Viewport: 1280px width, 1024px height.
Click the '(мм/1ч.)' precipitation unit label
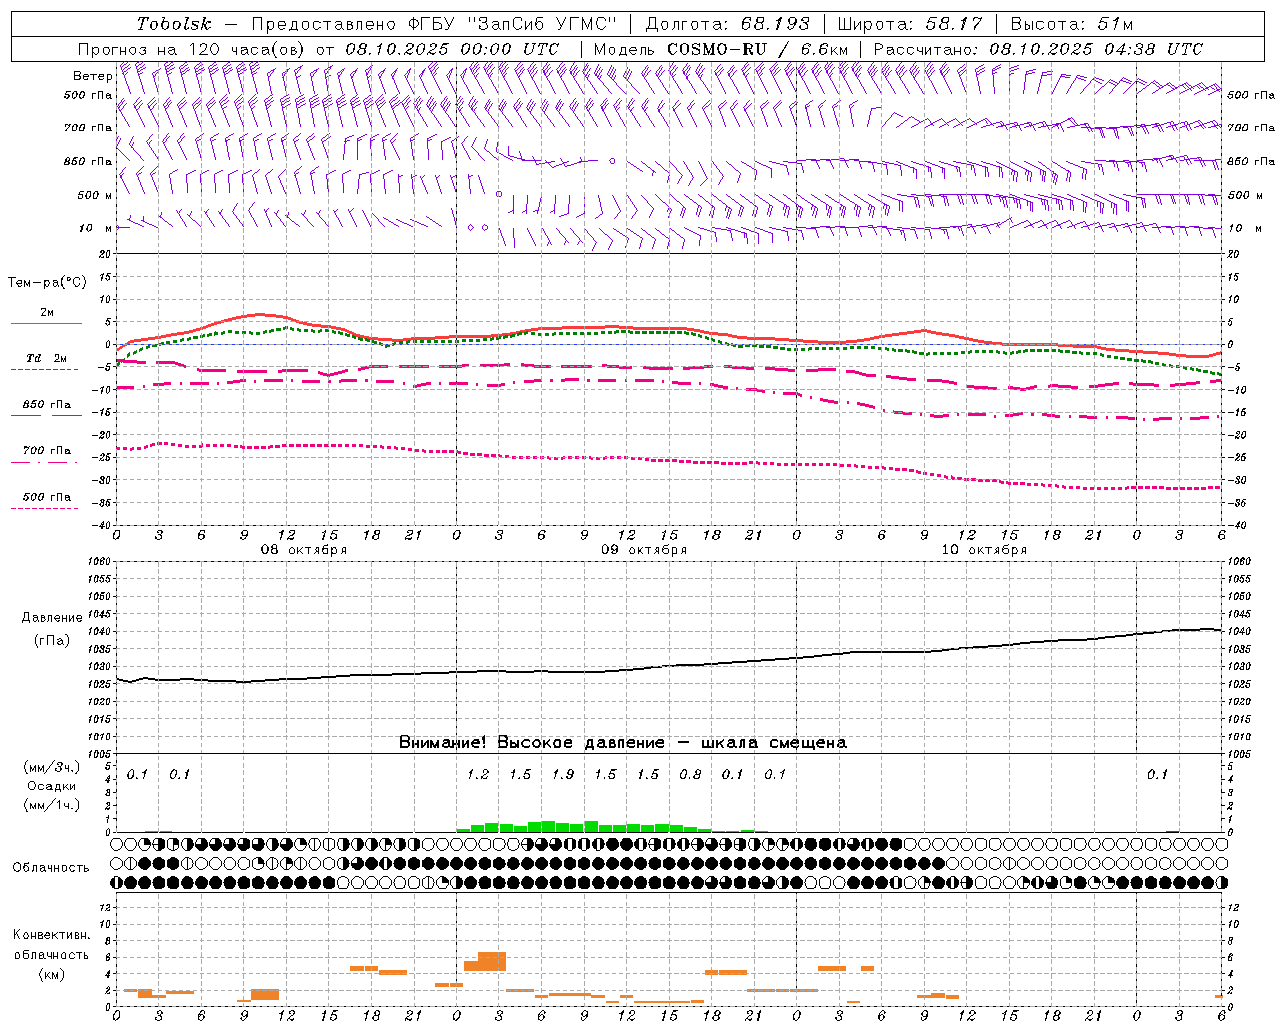(51, 805)
